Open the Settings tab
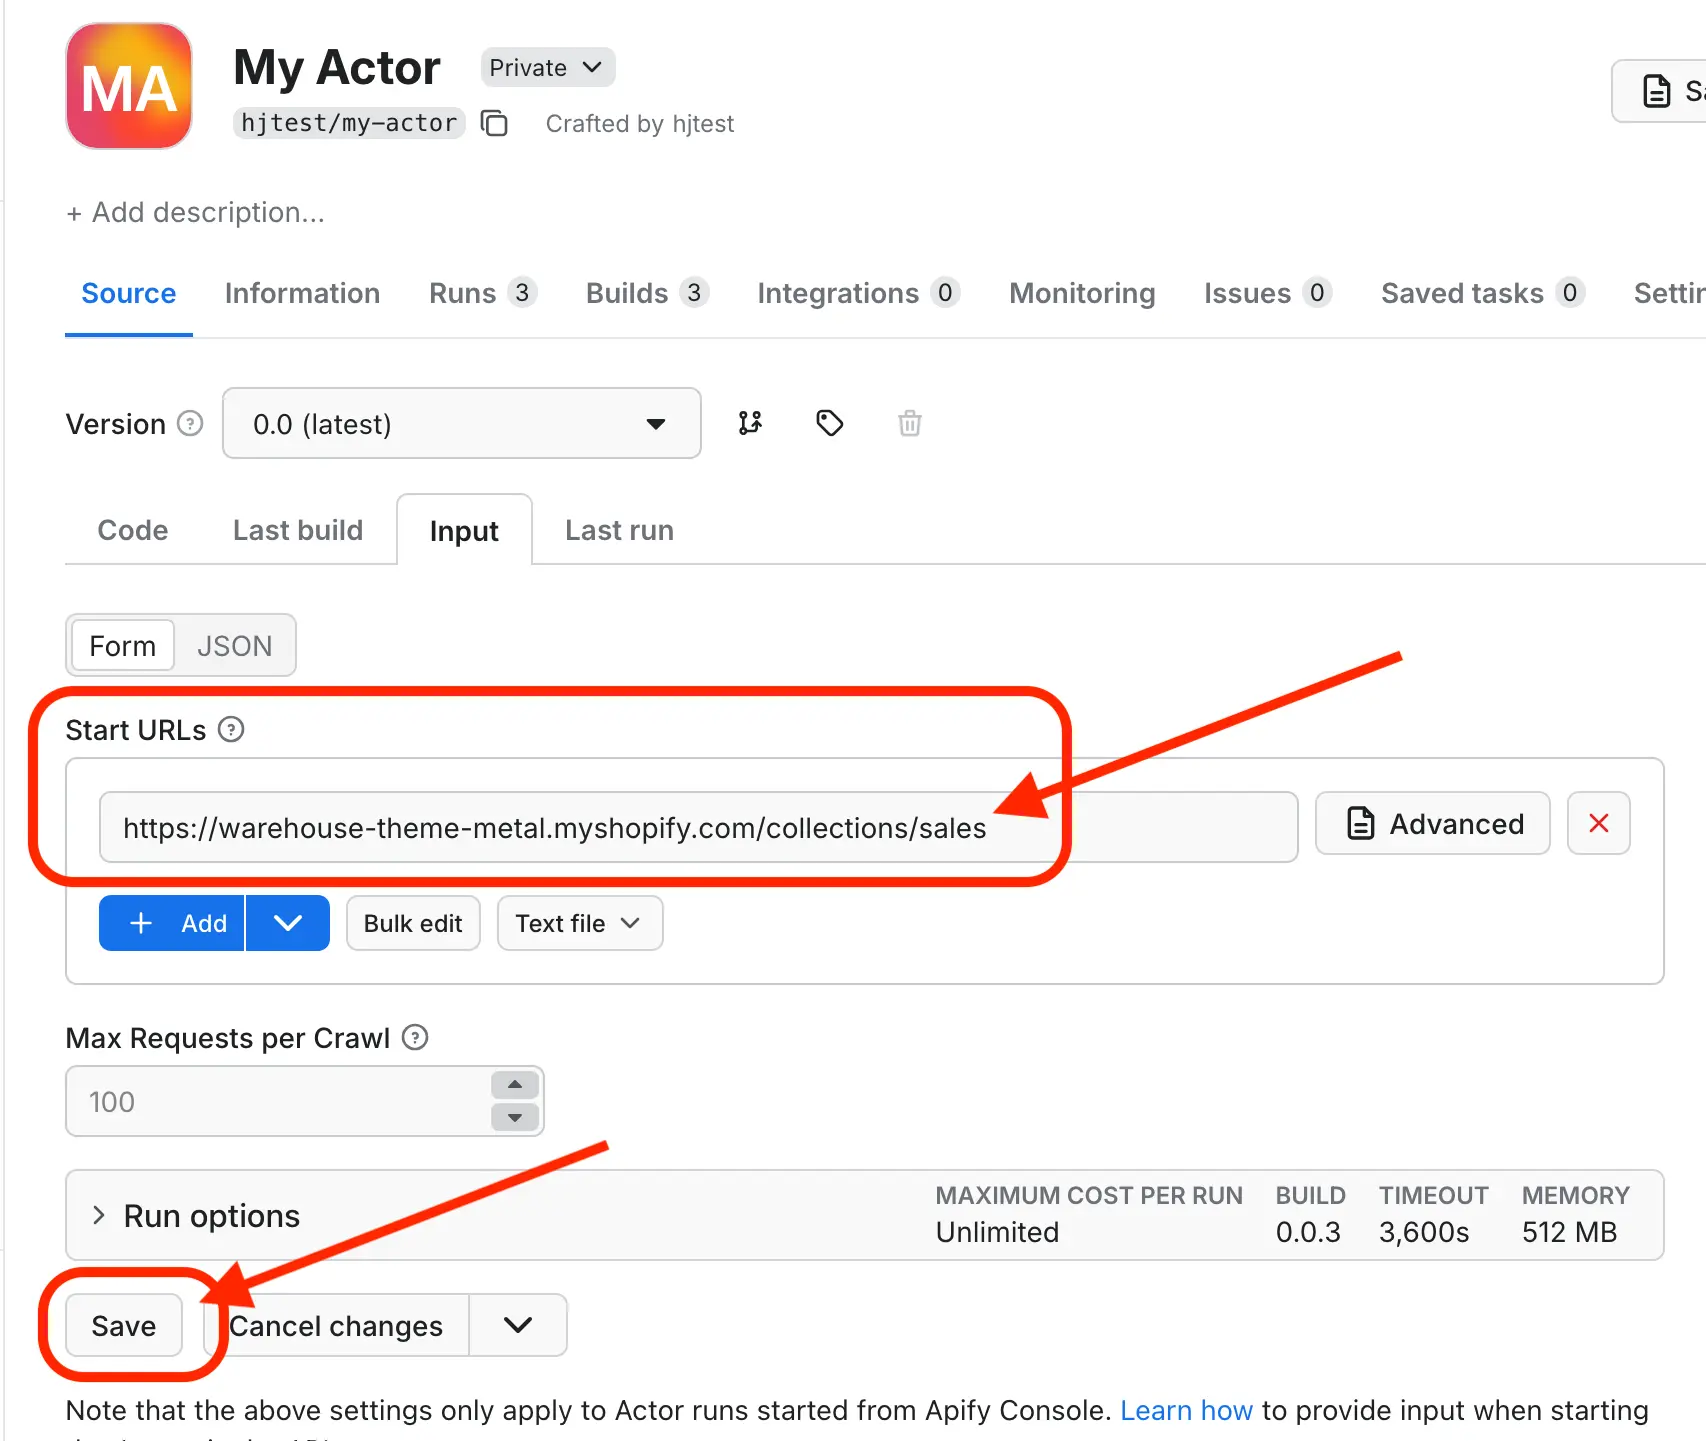The height and width of the screenshot is (1441, 1706). [x=1669, y=293]
